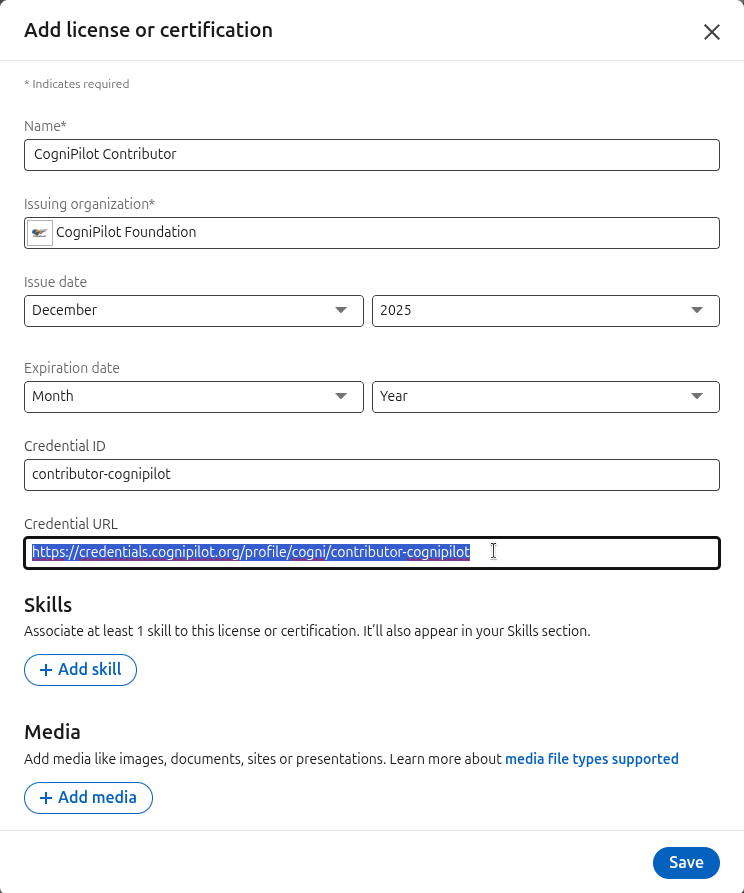The image size is (744, 893).
Task: Click the Add skill button
Action: point(80,670)
